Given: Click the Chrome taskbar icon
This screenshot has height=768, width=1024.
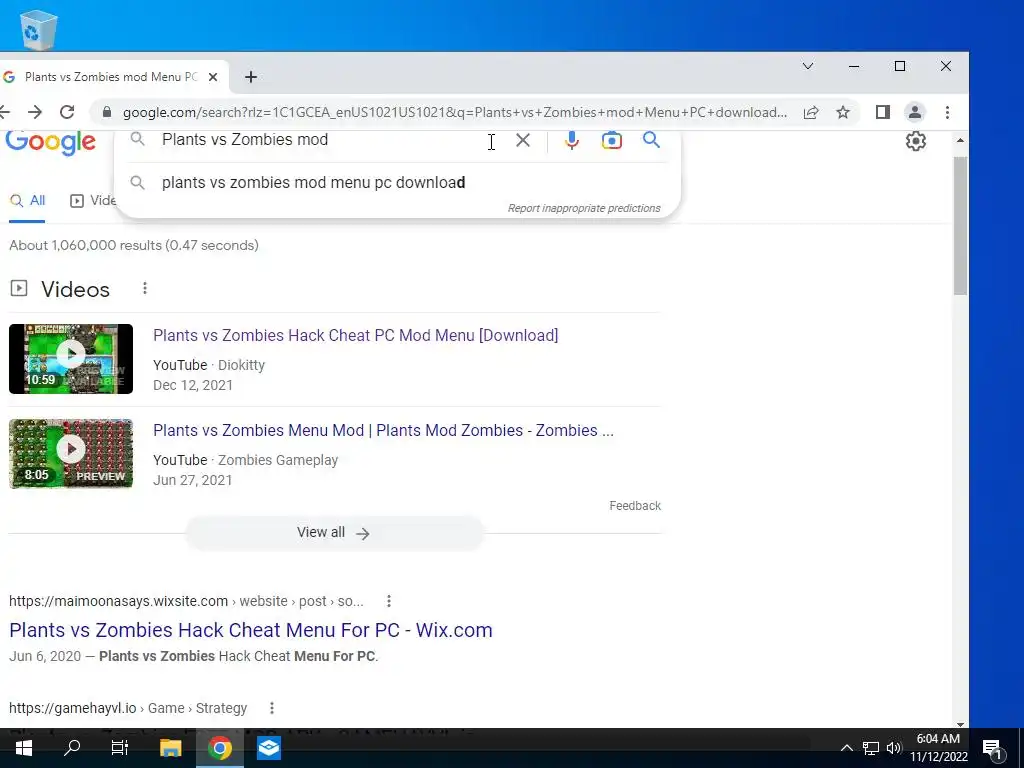Looking at the screenshot, I should pyautogui.click(x=220, y=747).
